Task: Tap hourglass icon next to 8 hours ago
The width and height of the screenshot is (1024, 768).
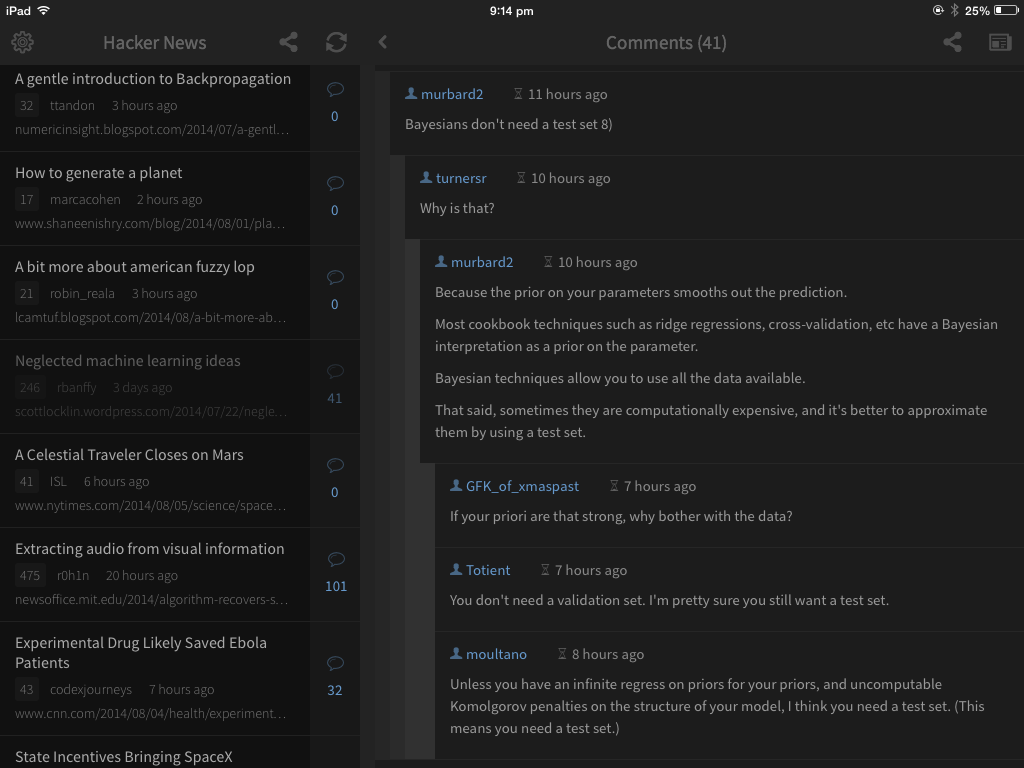Action: coord(562,654)
